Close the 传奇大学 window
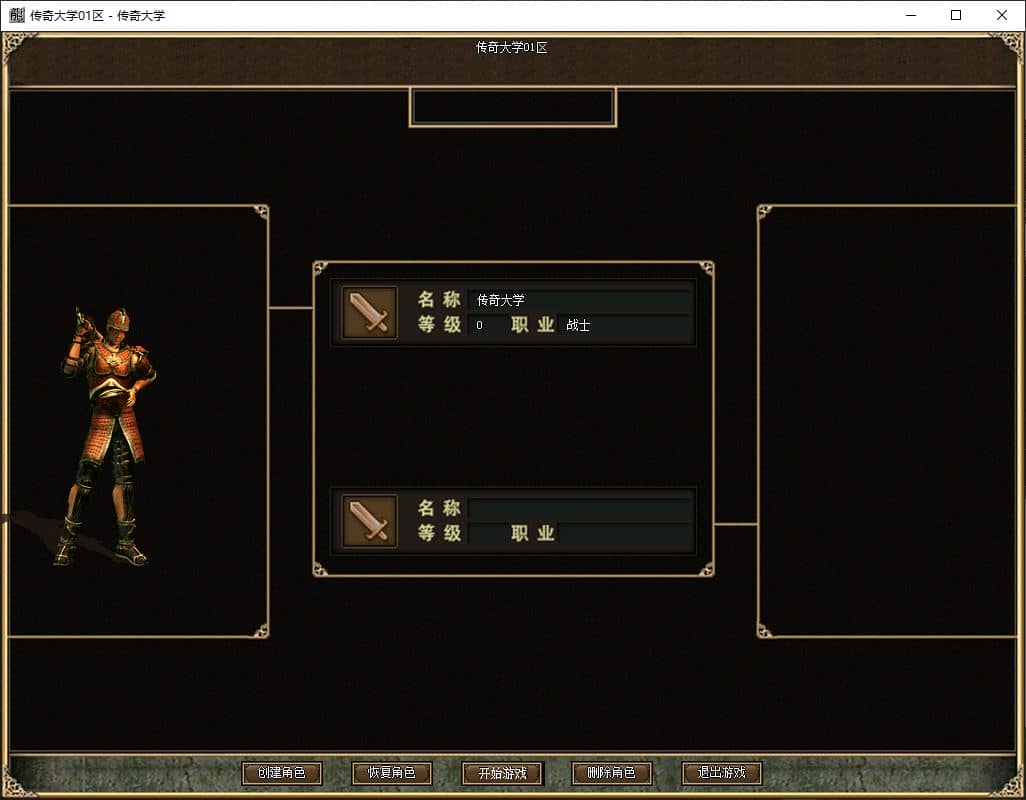 point(1002,15)
